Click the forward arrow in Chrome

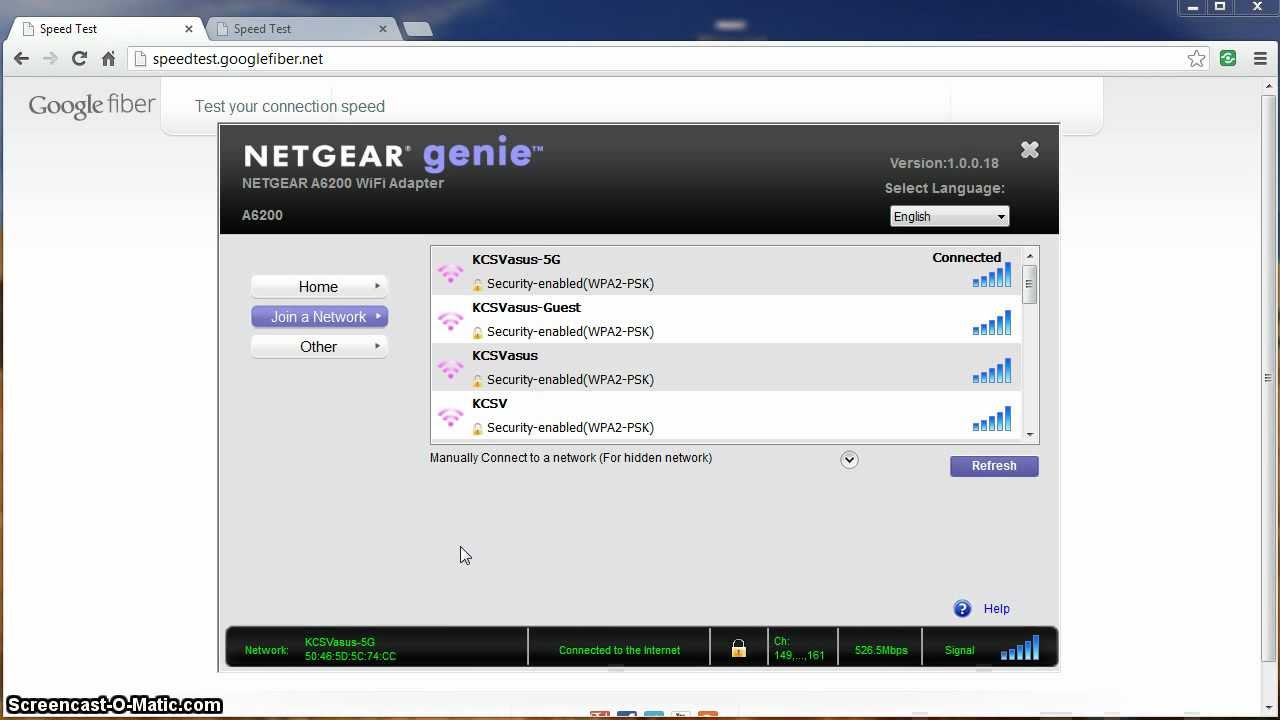50,59
